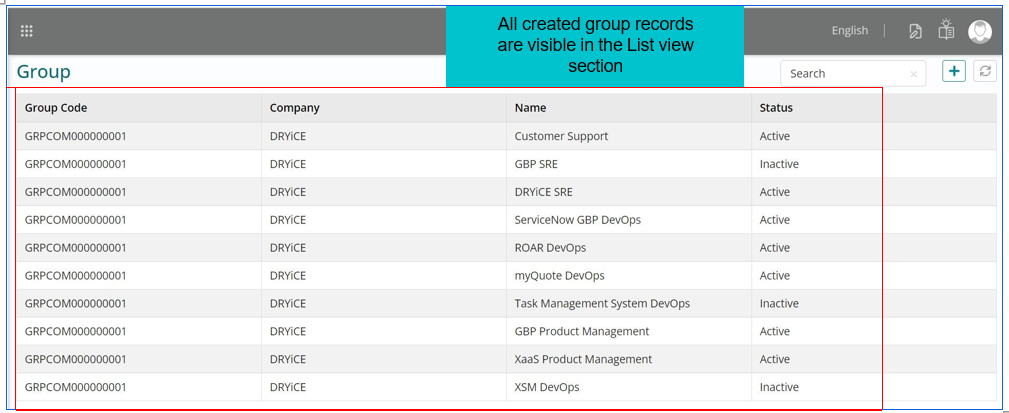Open the user profile avatar
The width and height of the screenshot is (1009, 413).
coord(980,31)
